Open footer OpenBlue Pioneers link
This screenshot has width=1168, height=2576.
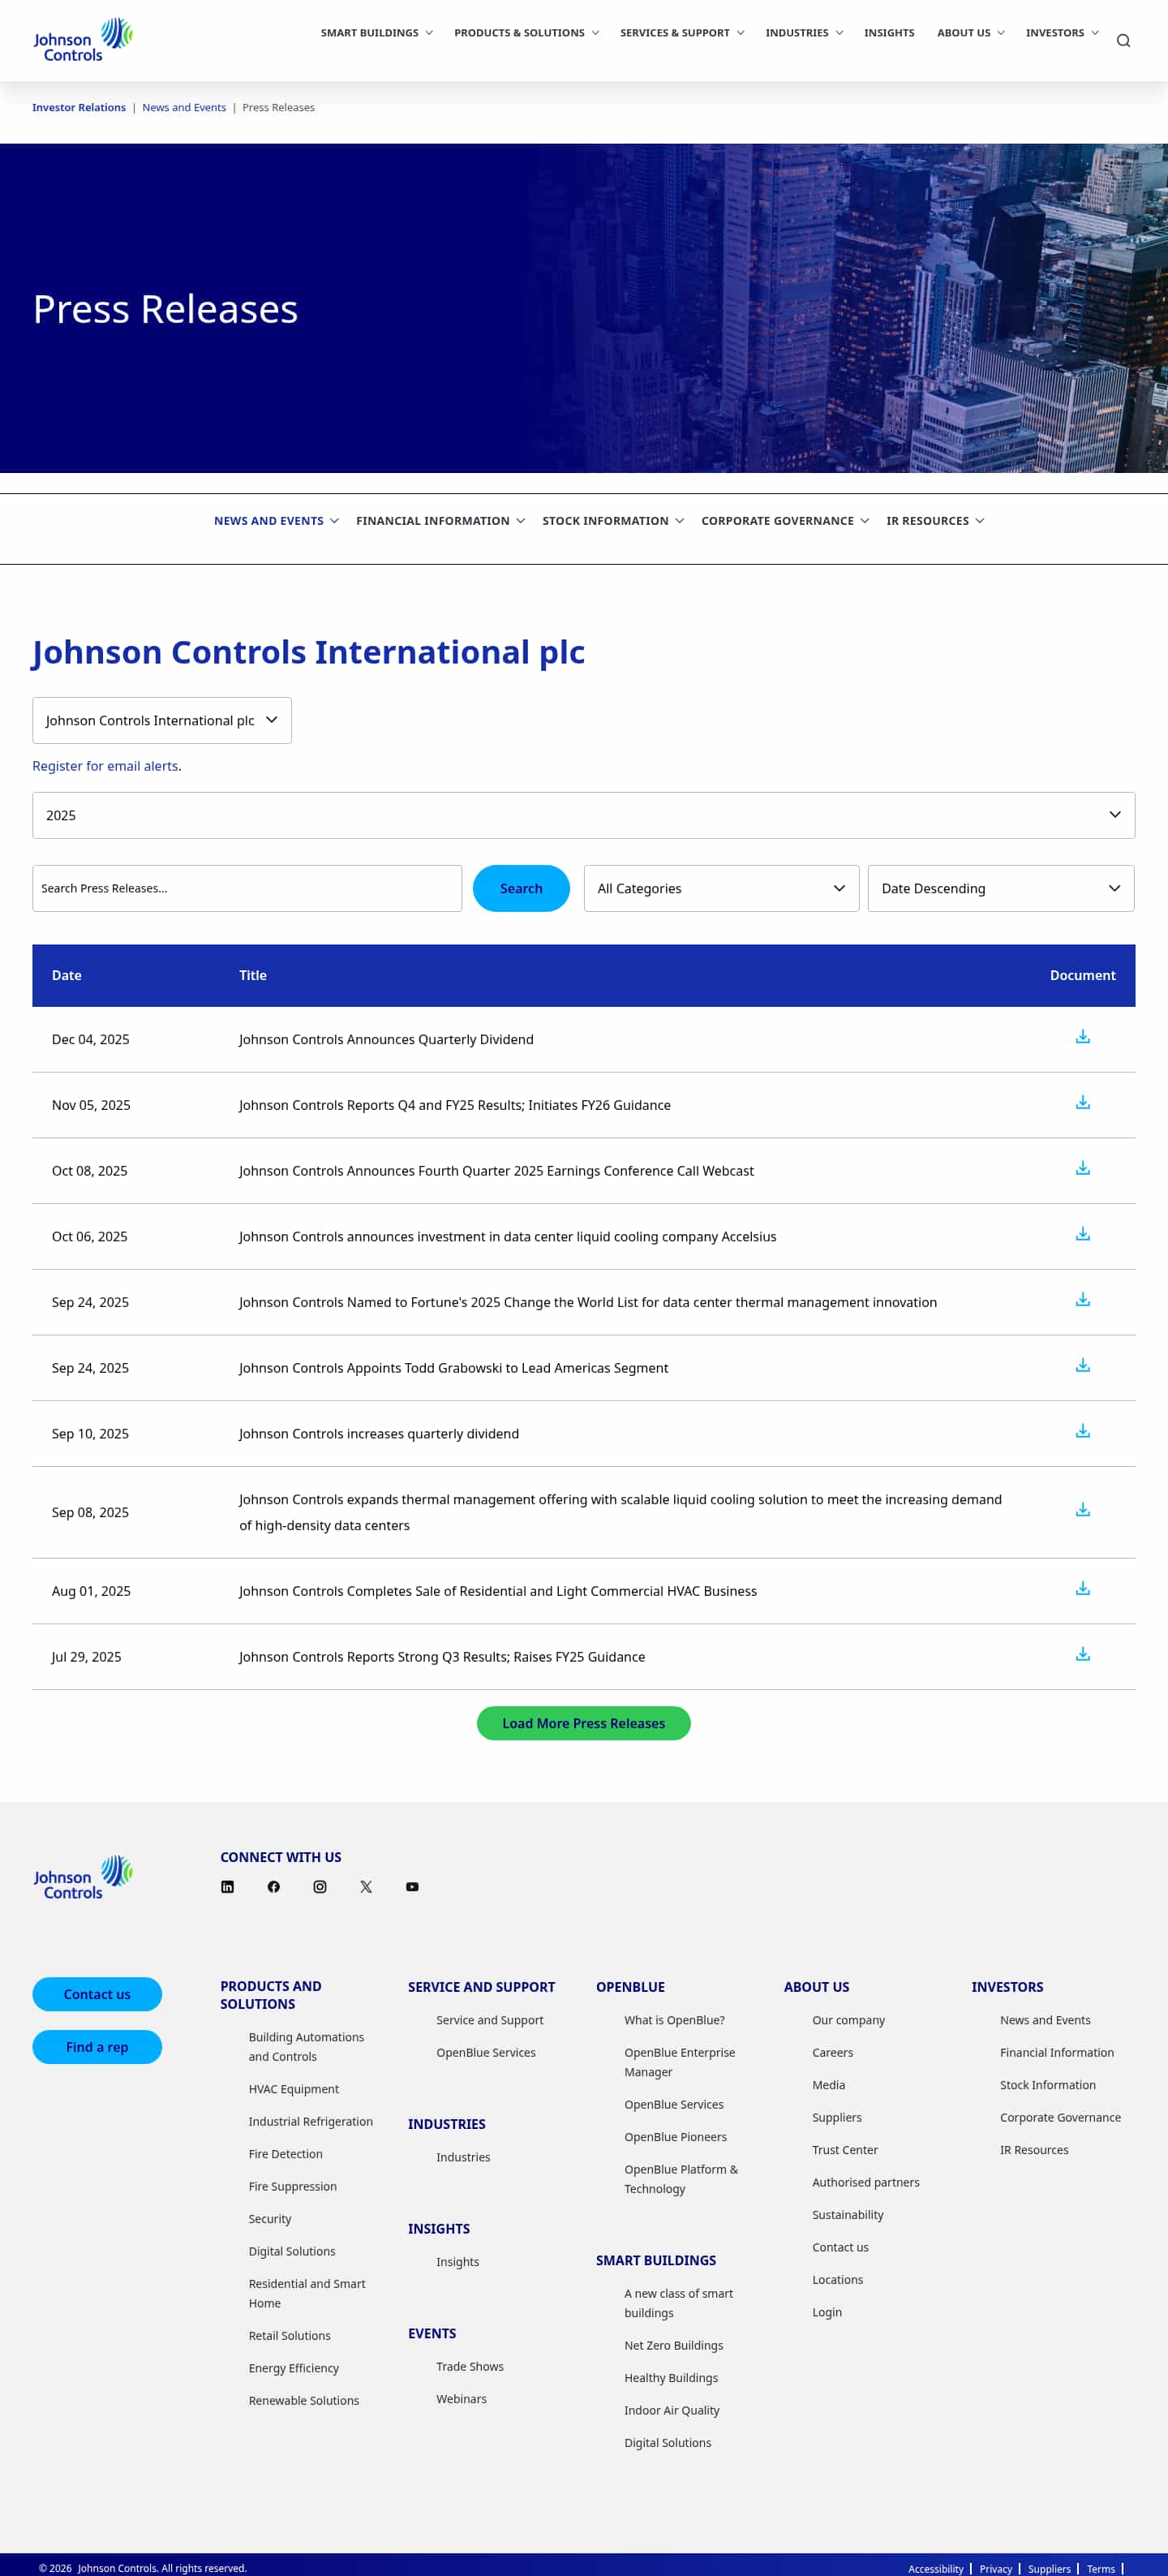click(x=676, y=2137)
